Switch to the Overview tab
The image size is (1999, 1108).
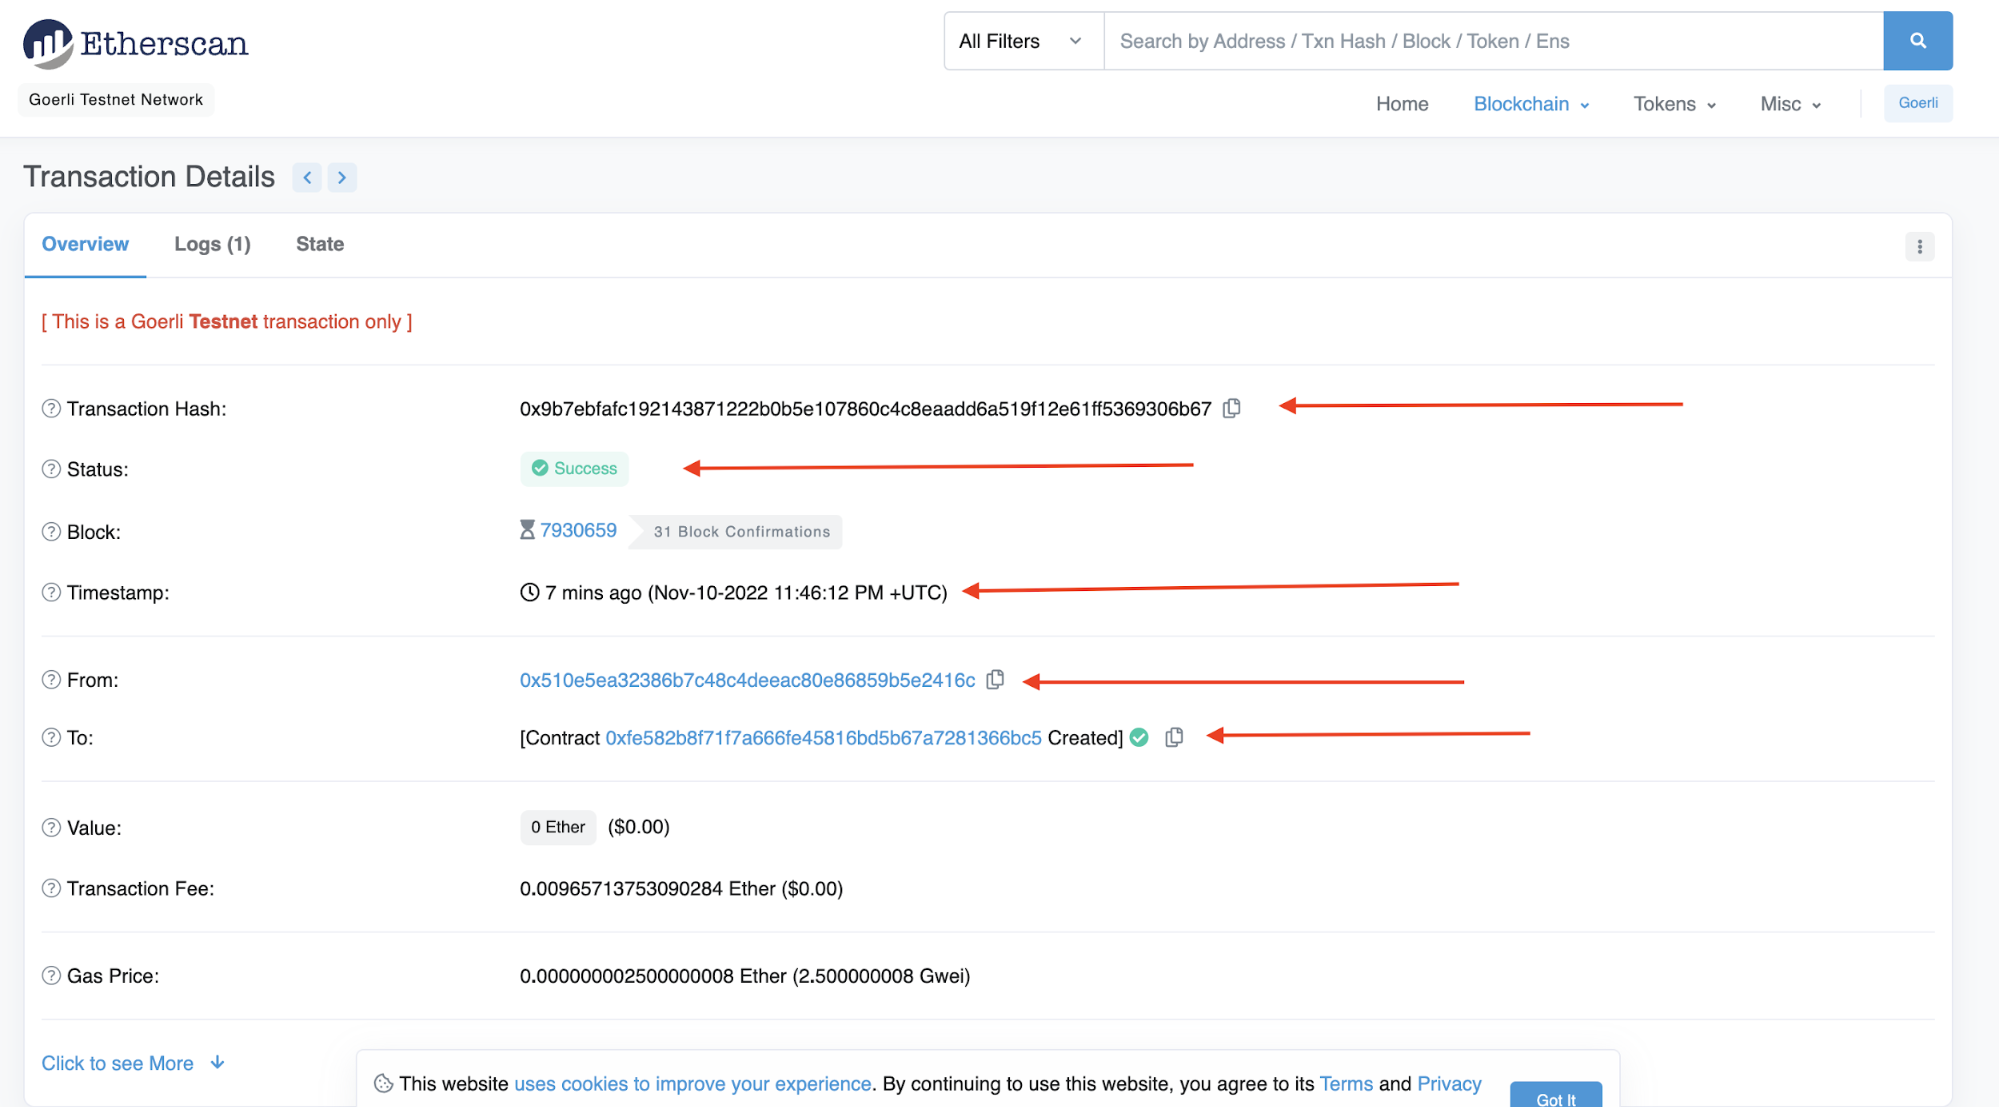(x=85, y=244)
